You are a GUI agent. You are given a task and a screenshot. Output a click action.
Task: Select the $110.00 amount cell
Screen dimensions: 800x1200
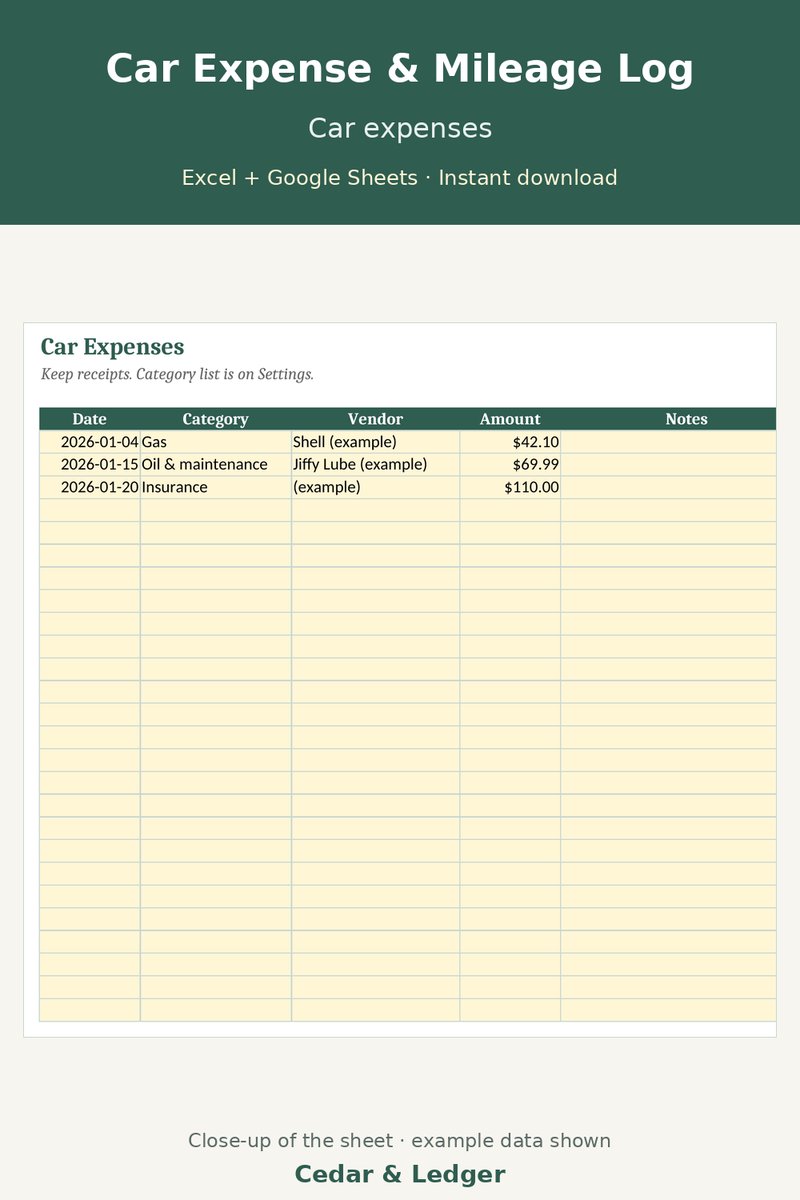coord(510,488)
